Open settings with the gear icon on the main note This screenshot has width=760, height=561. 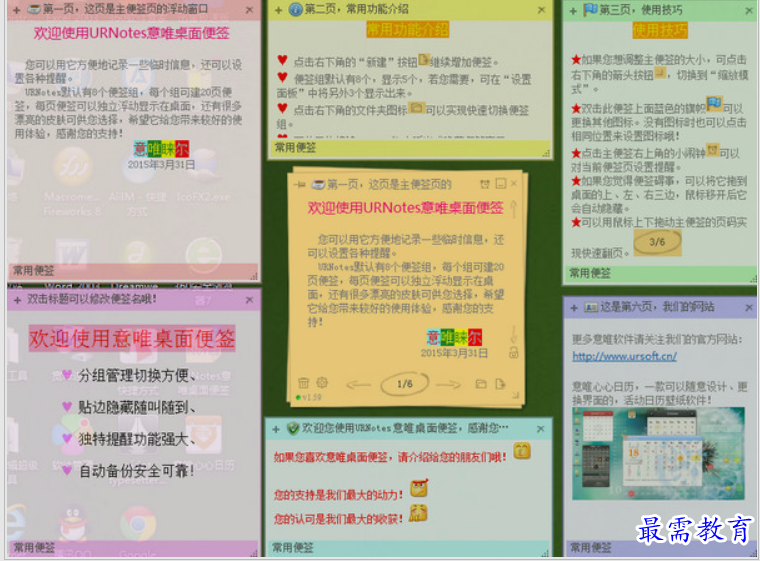pos(322,382)
